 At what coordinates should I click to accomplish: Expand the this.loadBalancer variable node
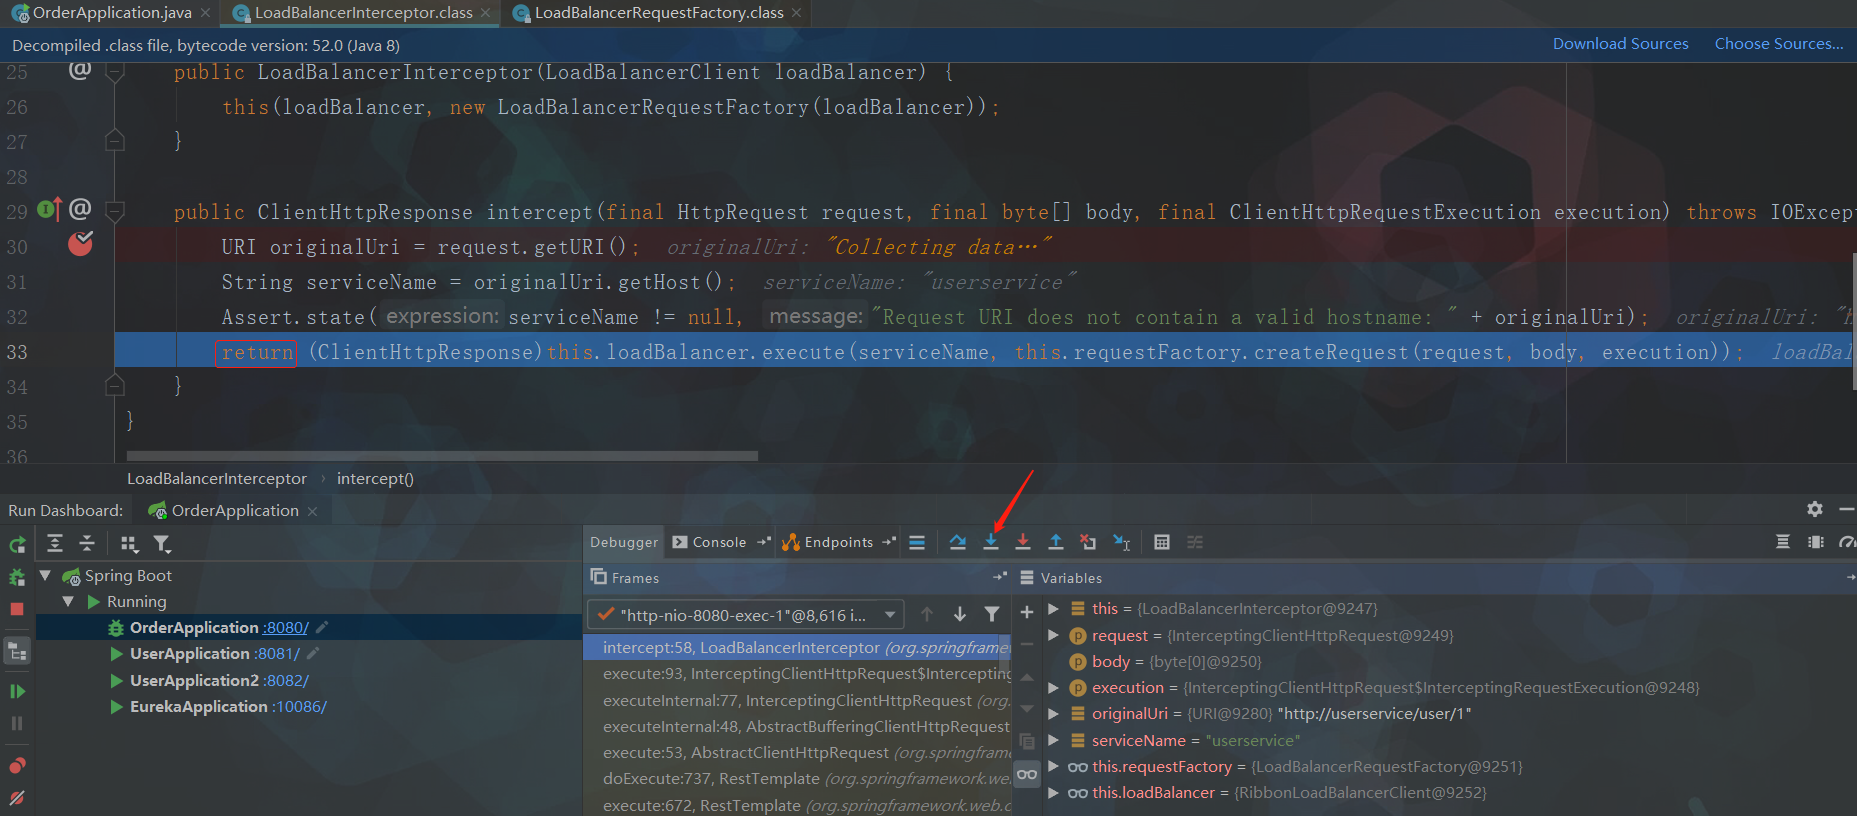tap(1053, 792)
